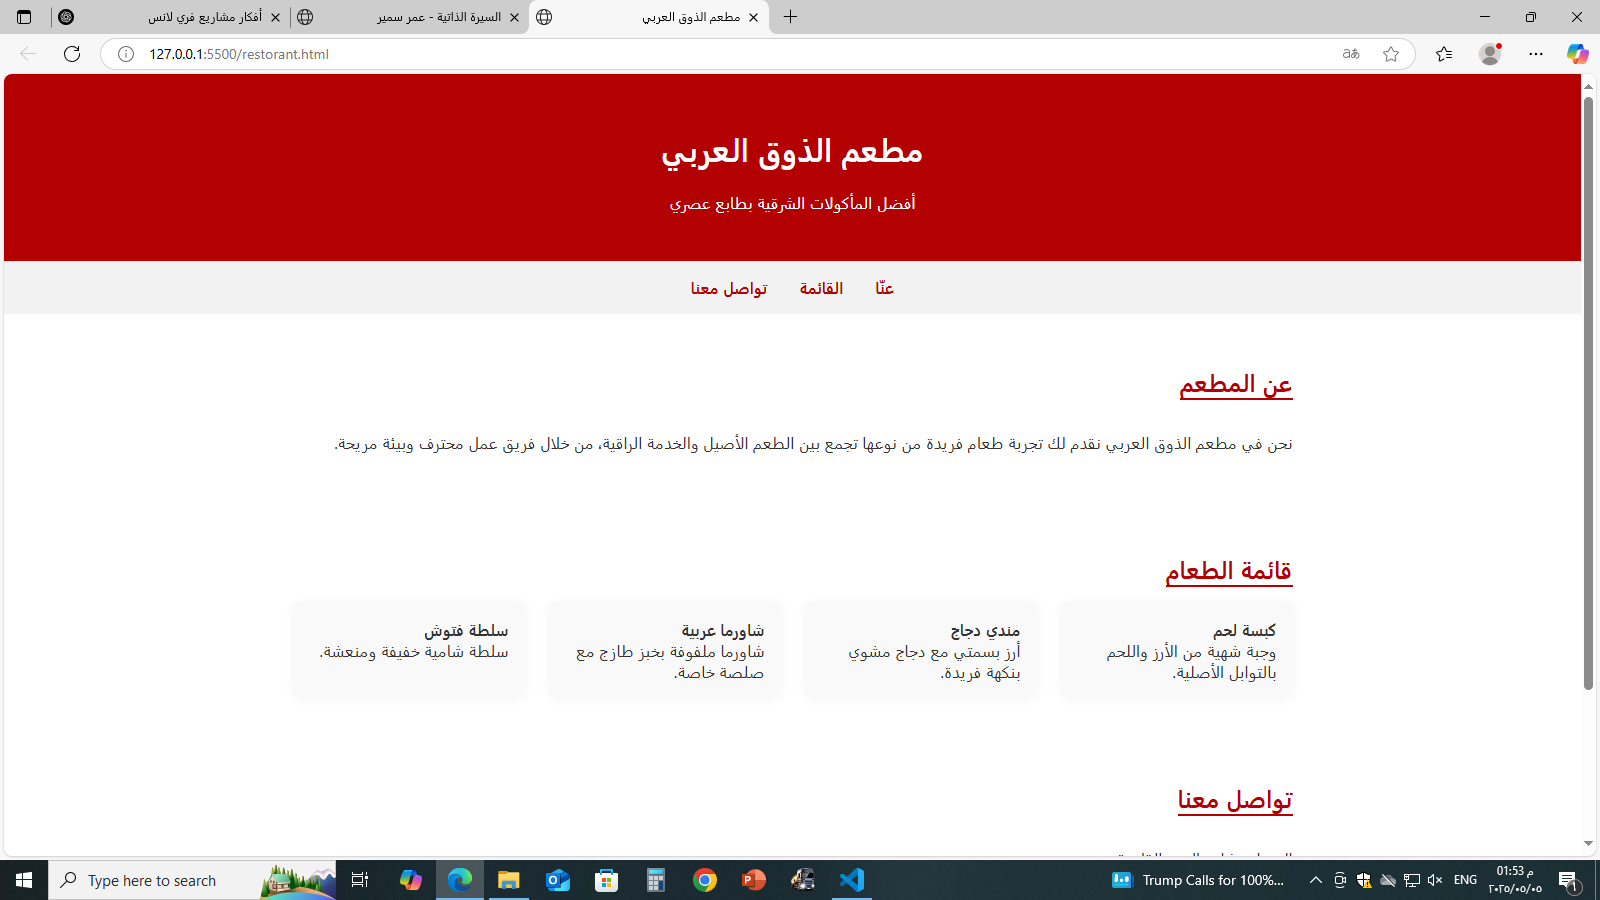Screen dimensions: 1600x900
Task: Click the تواصل معنا section heading
Action: (1235, 800)
